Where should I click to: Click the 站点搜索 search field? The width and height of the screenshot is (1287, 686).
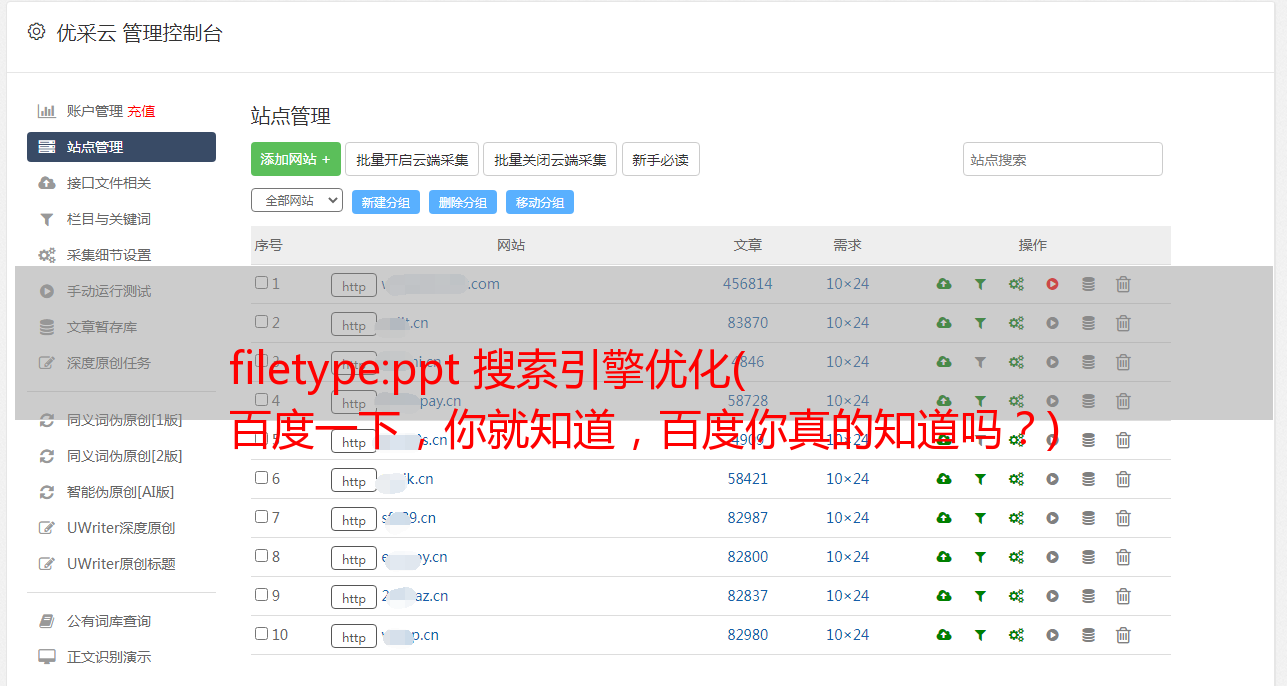click(x=1063, y=159)
